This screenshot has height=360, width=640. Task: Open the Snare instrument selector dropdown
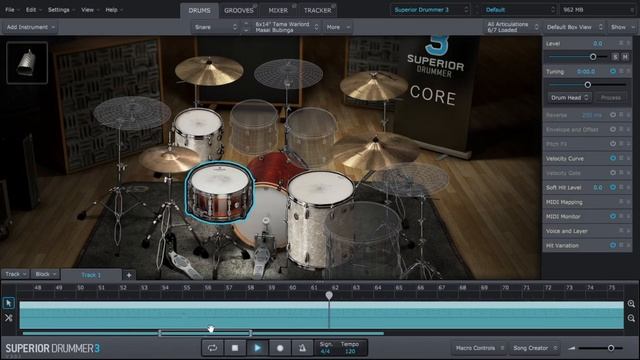215,27
